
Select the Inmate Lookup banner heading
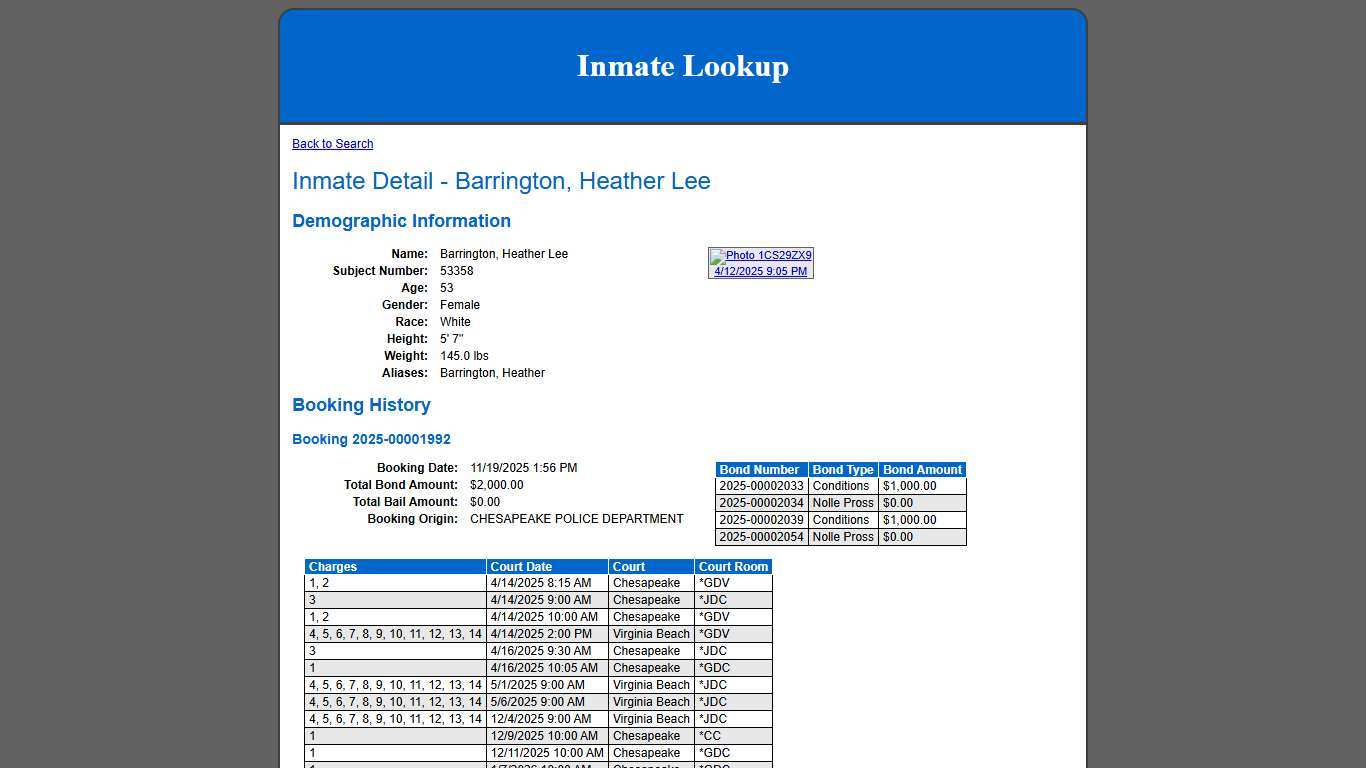tap(682, 66)
